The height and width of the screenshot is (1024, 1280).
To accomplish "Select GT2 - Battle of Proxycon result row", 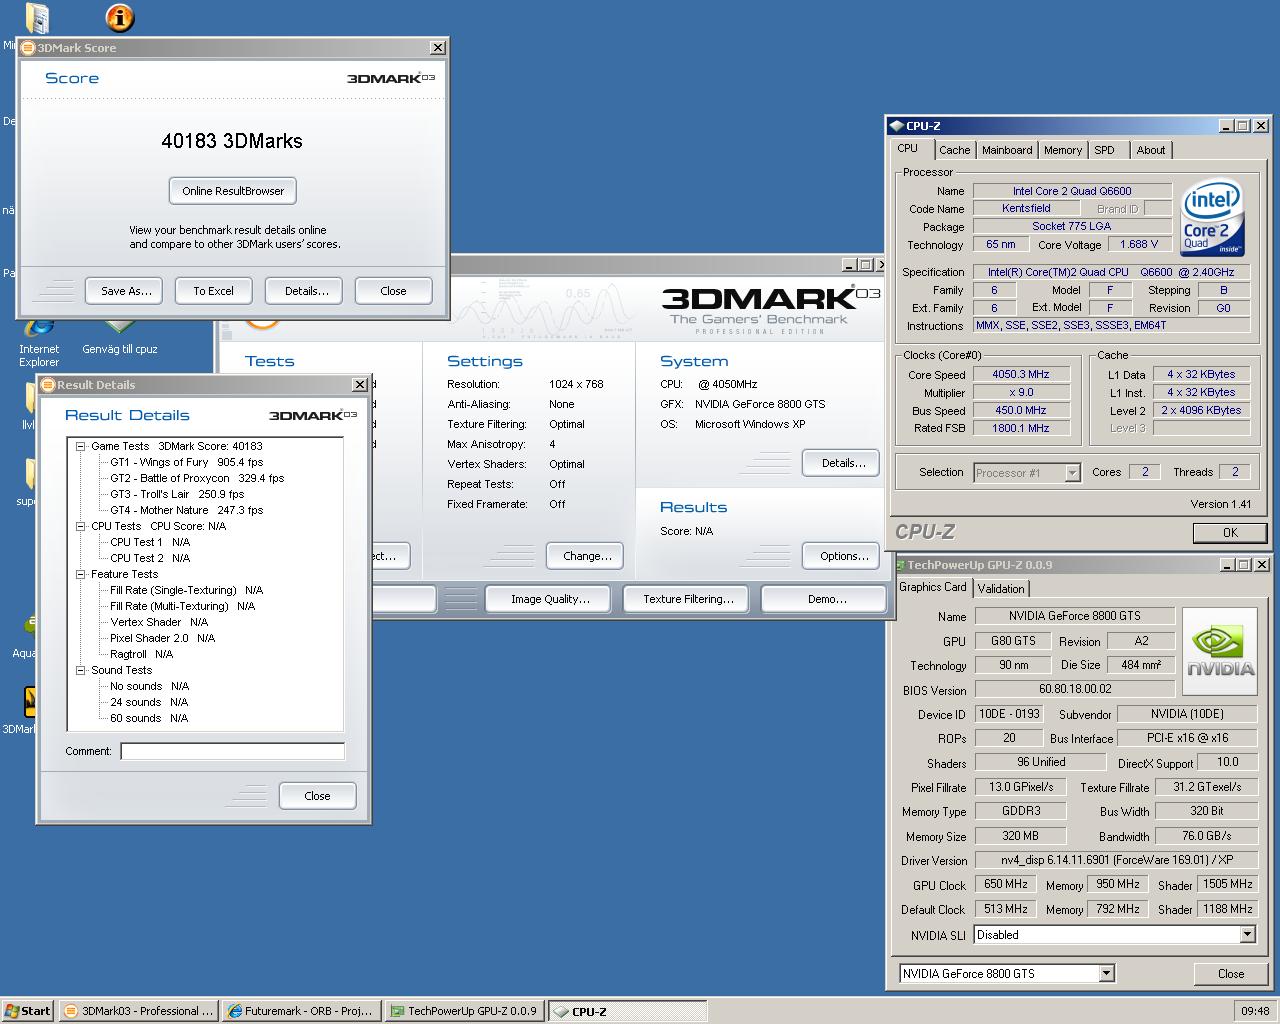I will point(197,479).
